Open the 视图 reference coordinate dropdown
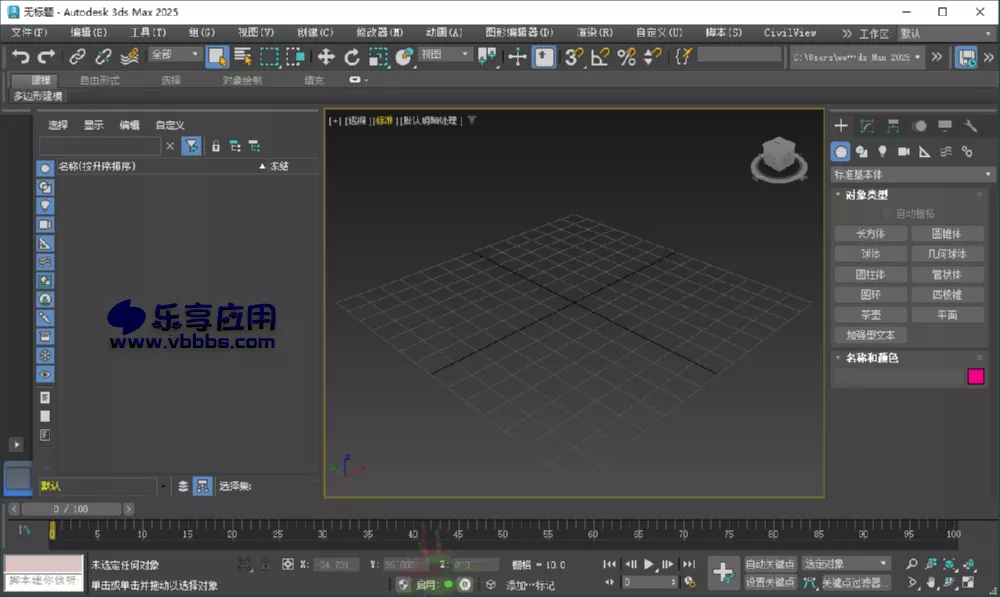1000x597 pixels. tap(445, 55)
